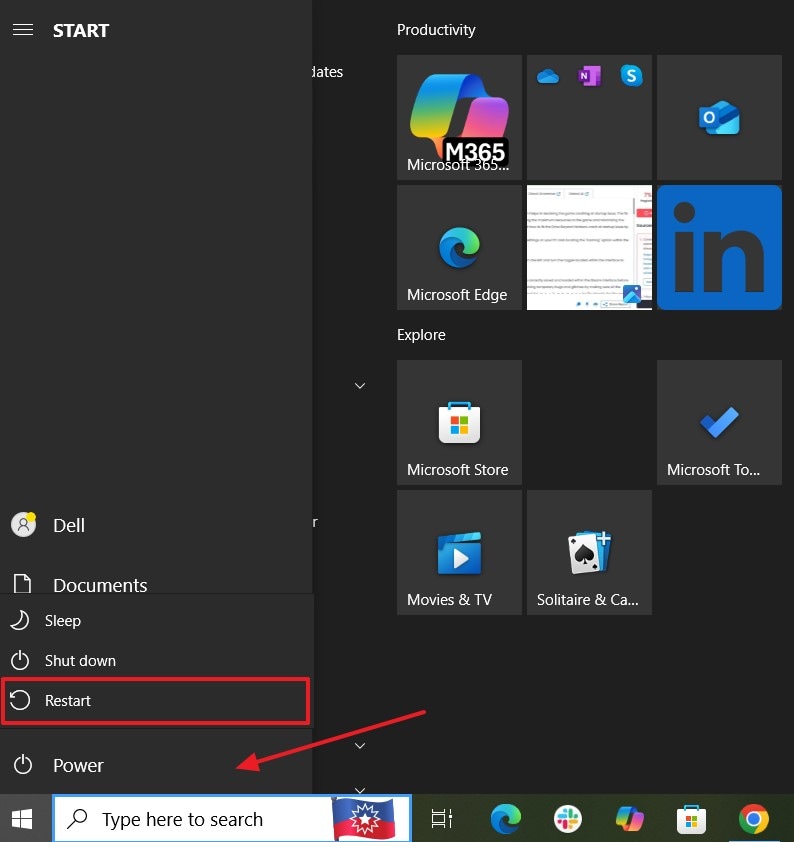Click the Explore group heading

(x=421, y=335)
